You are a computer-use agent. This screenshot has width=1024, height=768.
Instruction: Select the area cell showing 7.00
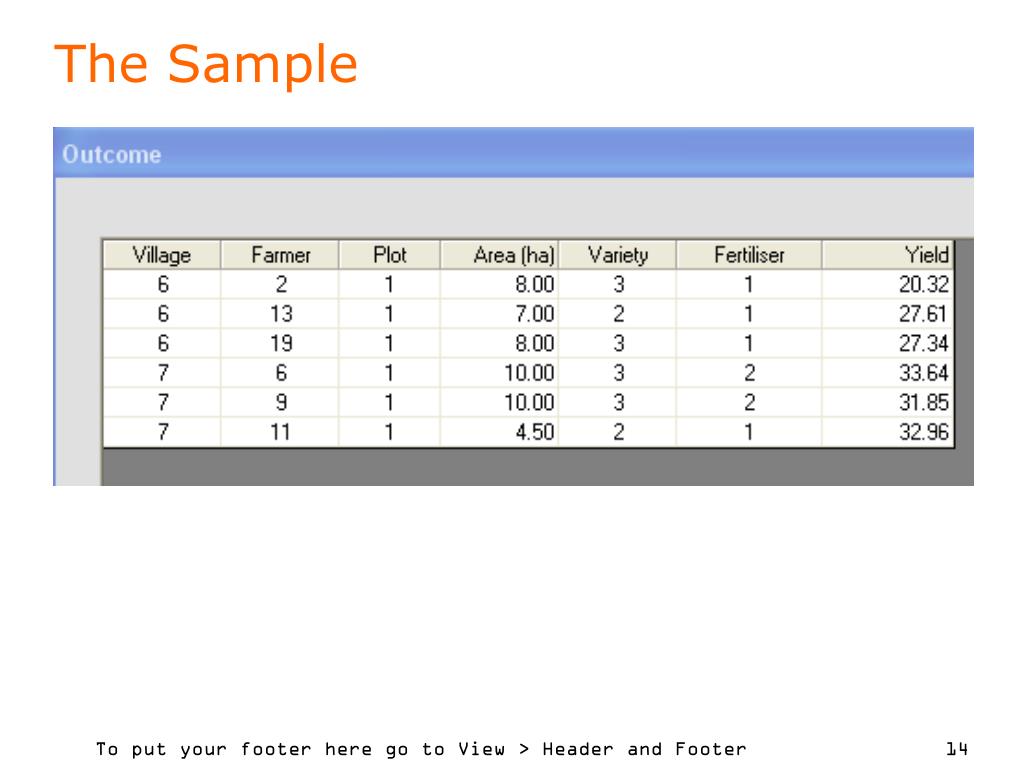click(x=500, y=314)
